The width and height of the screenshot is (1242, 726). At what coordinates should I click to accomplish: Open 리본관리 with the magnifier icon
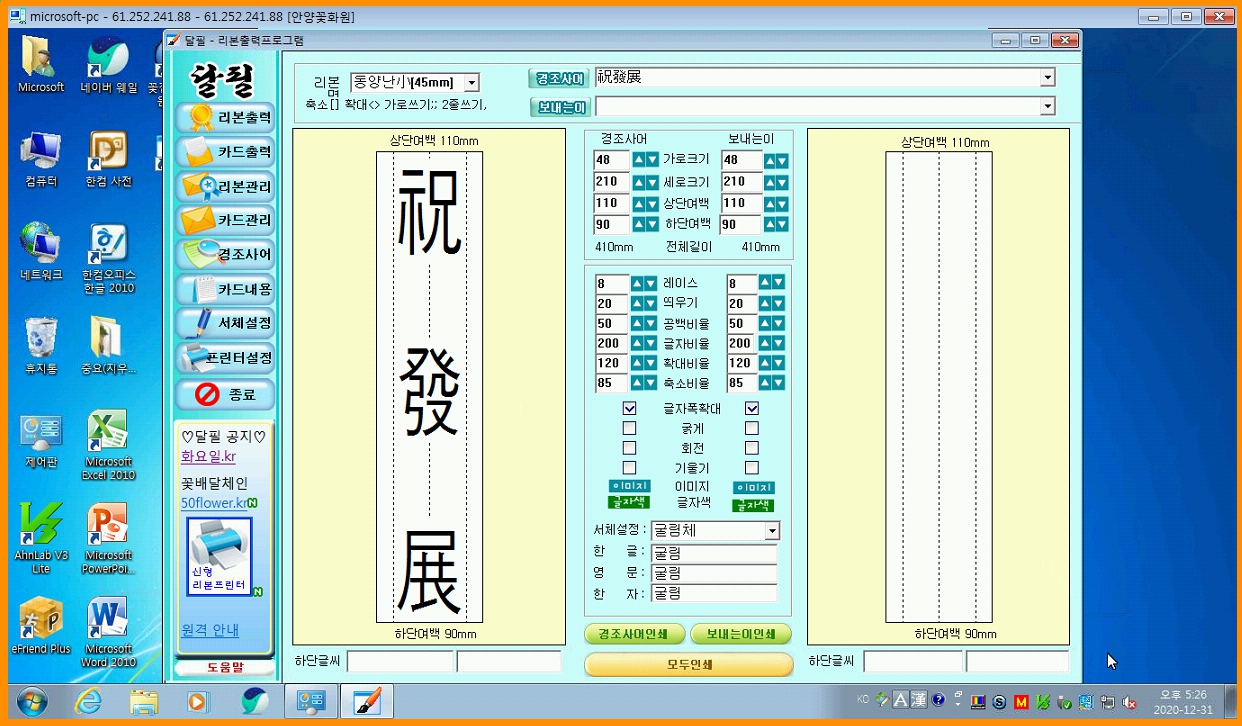224,187
